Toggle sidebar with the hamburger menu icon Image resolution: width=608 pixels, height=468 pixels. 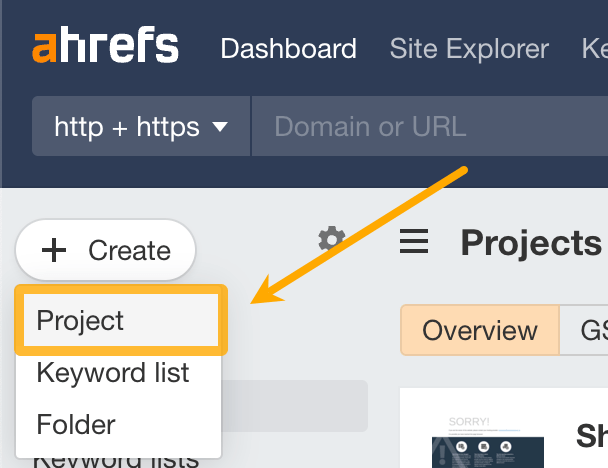pos(414,241)
